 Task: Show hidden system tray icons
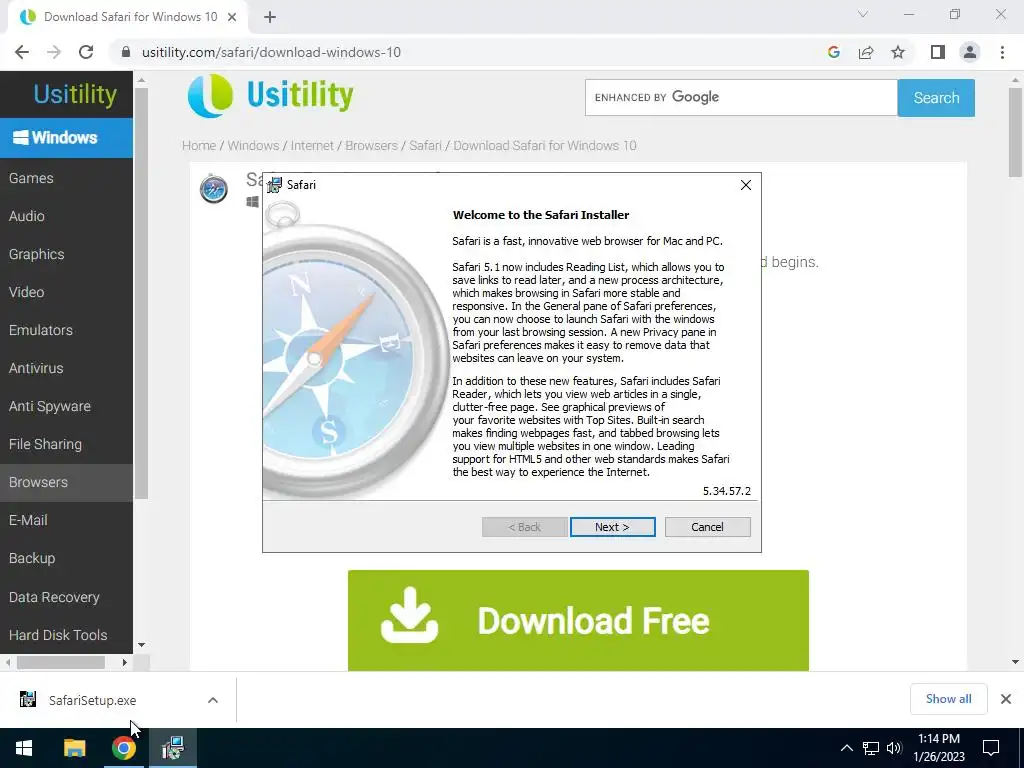tap(846, 748)
